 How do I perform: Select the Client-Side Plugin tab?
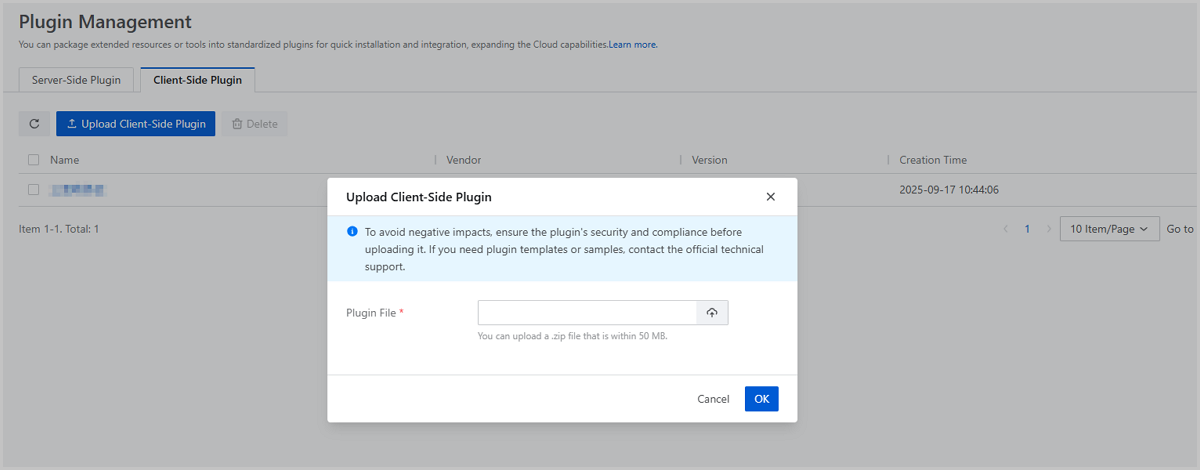coord(197,80)
